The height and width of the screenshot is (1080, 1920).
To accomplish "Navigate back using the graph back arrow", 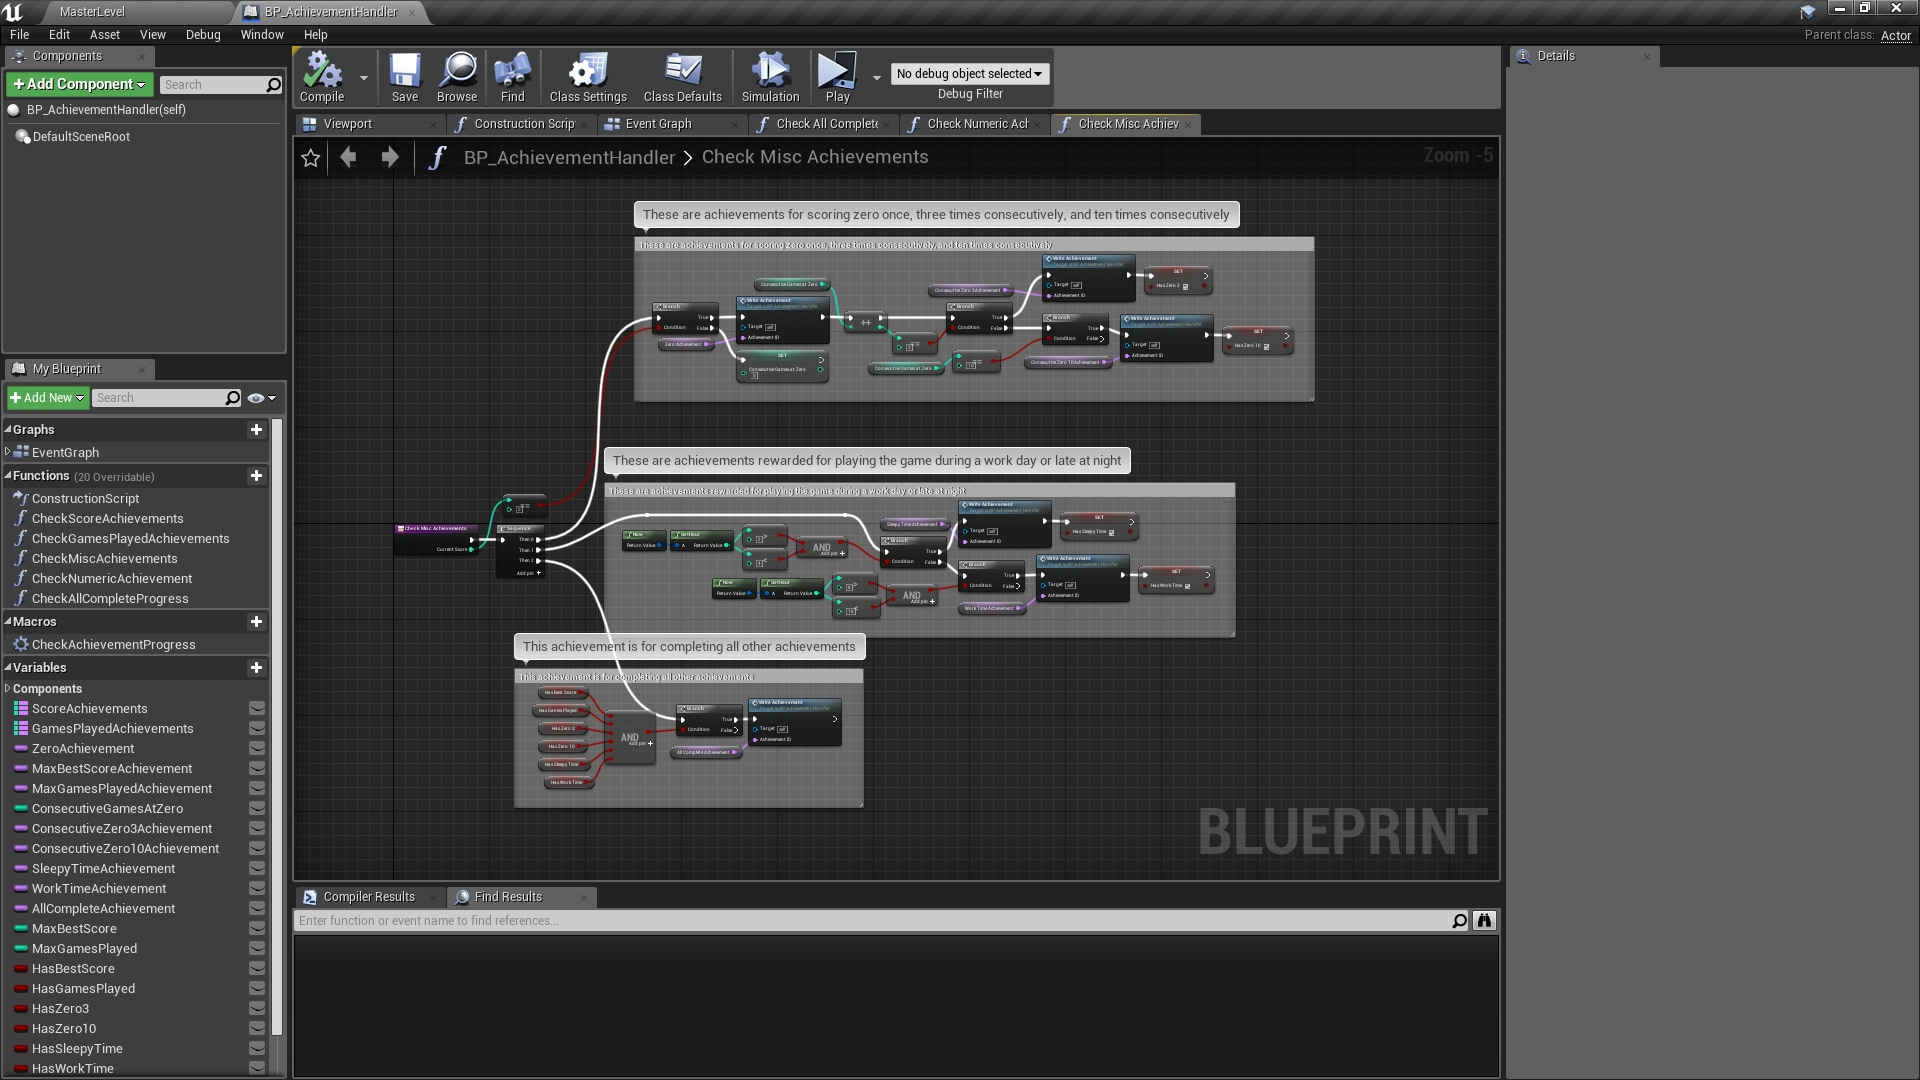I will (x=347, y=158).
